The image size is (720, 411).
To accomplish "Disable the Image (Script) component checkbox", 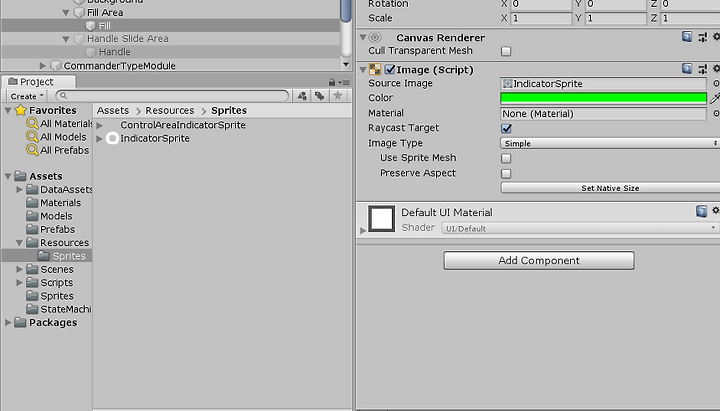I will click(390, 69).
